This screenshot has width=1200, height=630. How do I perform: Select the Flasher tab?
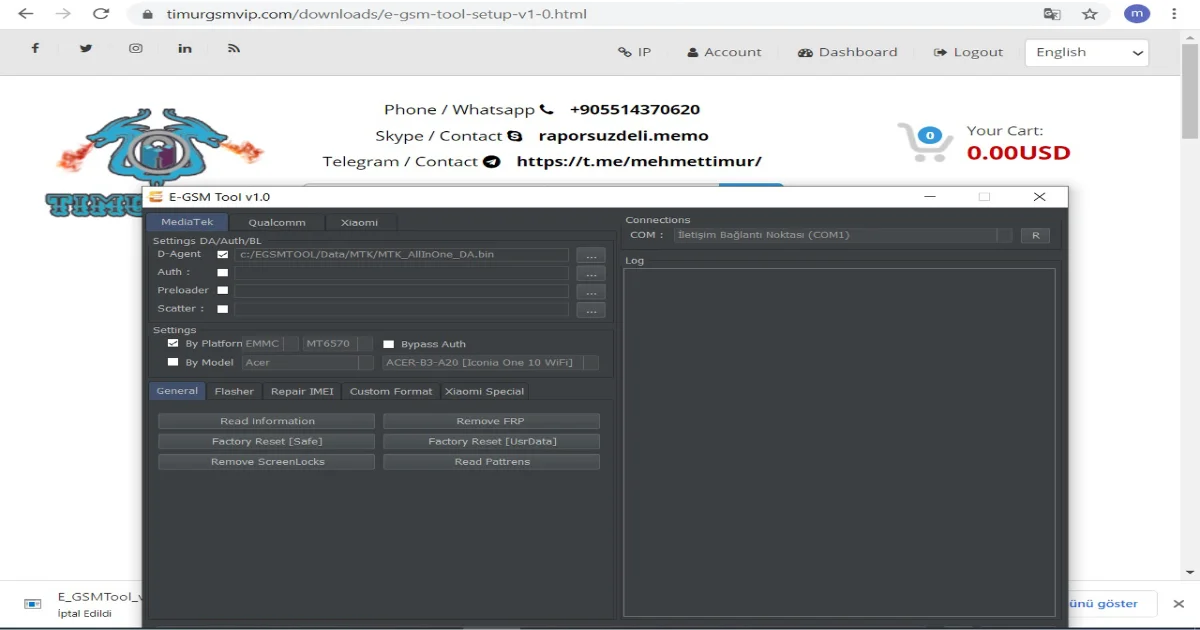pos(234,391)
